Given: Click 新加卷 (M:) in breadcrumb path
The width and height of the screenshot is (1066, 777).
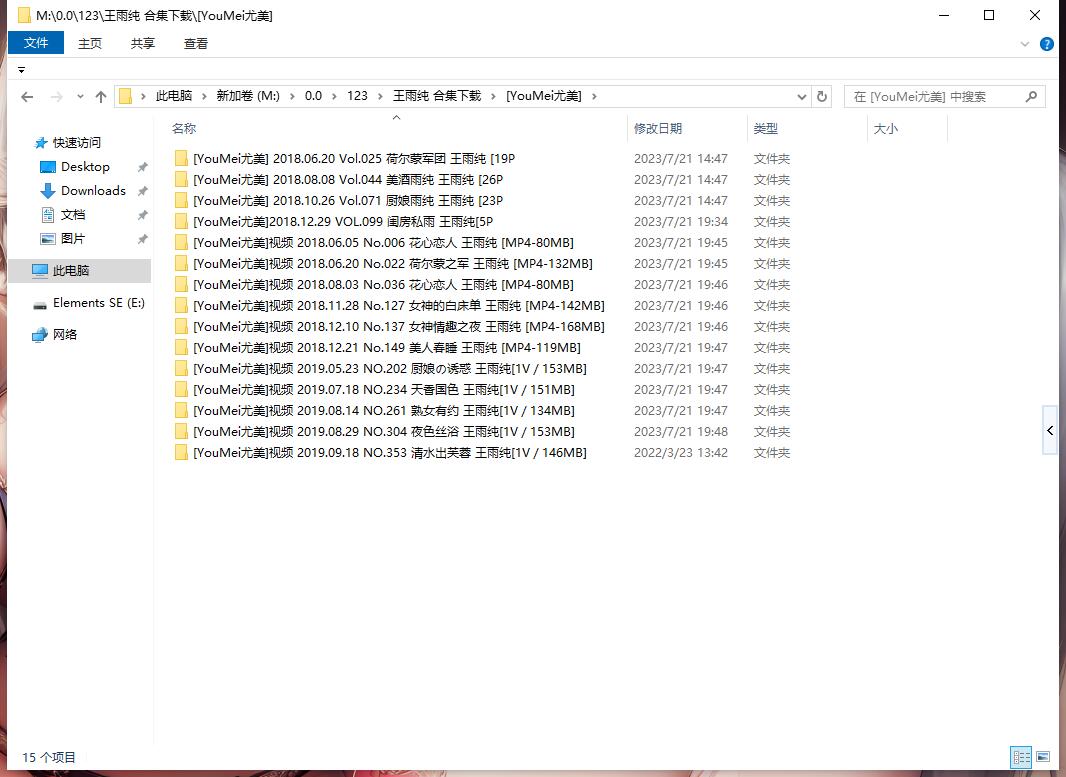Looking at the screenshot, I should [248, 96].
